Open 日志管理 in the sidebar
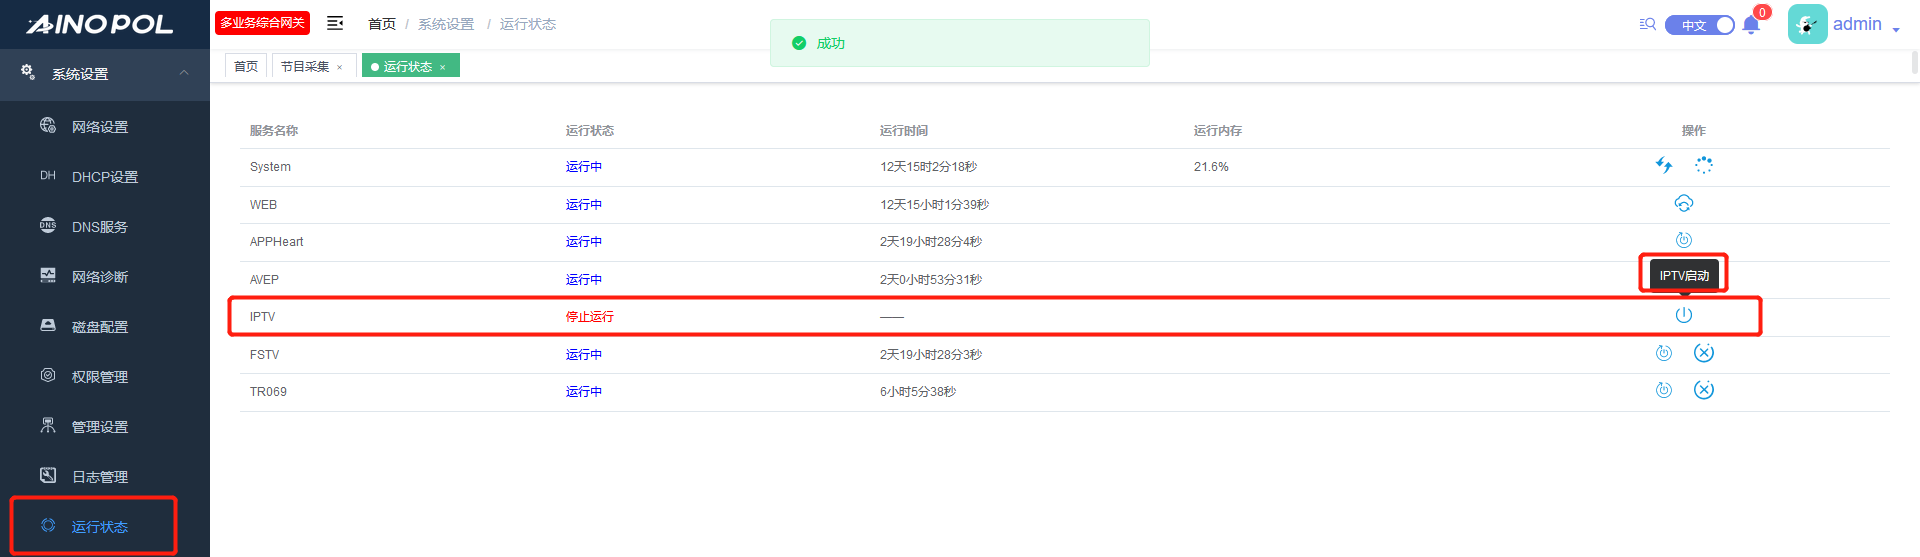Viewport: 1920px width, 557px height. (x=100, y=477)
